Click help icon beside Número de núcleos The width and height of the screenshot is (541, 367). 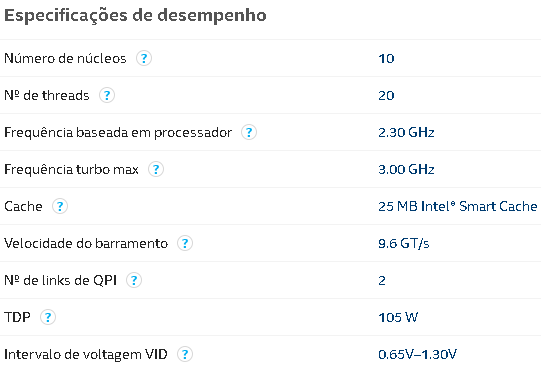tap(144, 58)
